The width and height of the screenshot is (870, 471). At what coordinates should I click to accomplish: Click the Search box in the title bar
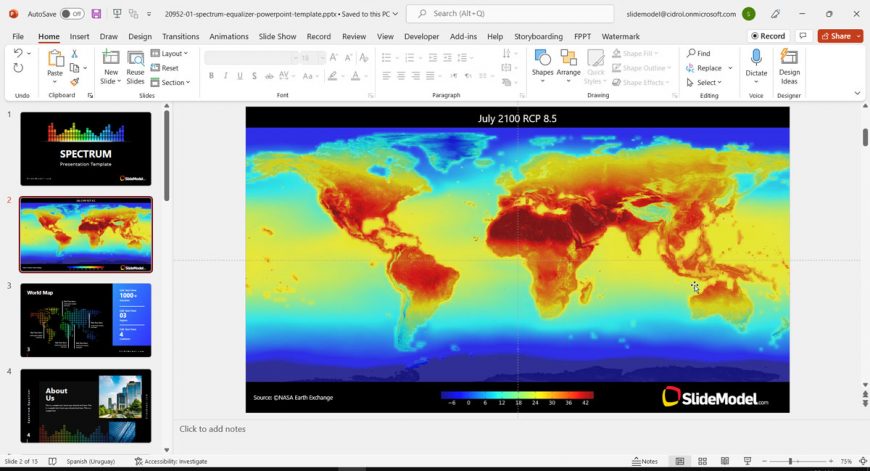(510, 13)
